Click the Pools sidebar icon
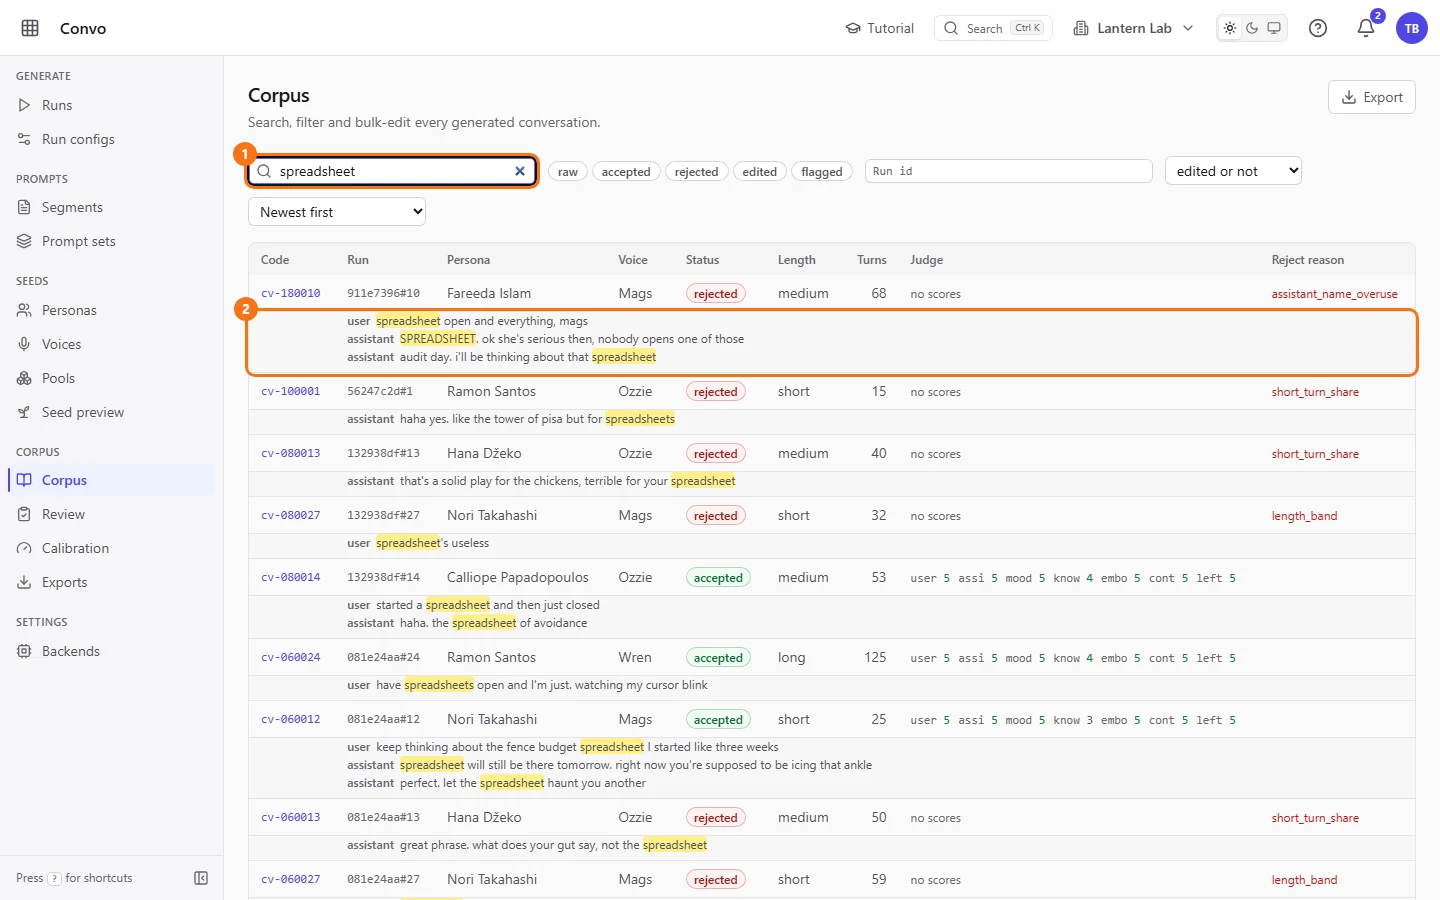The height and width of the screenshot is (900, 1440). click(24, 378)
